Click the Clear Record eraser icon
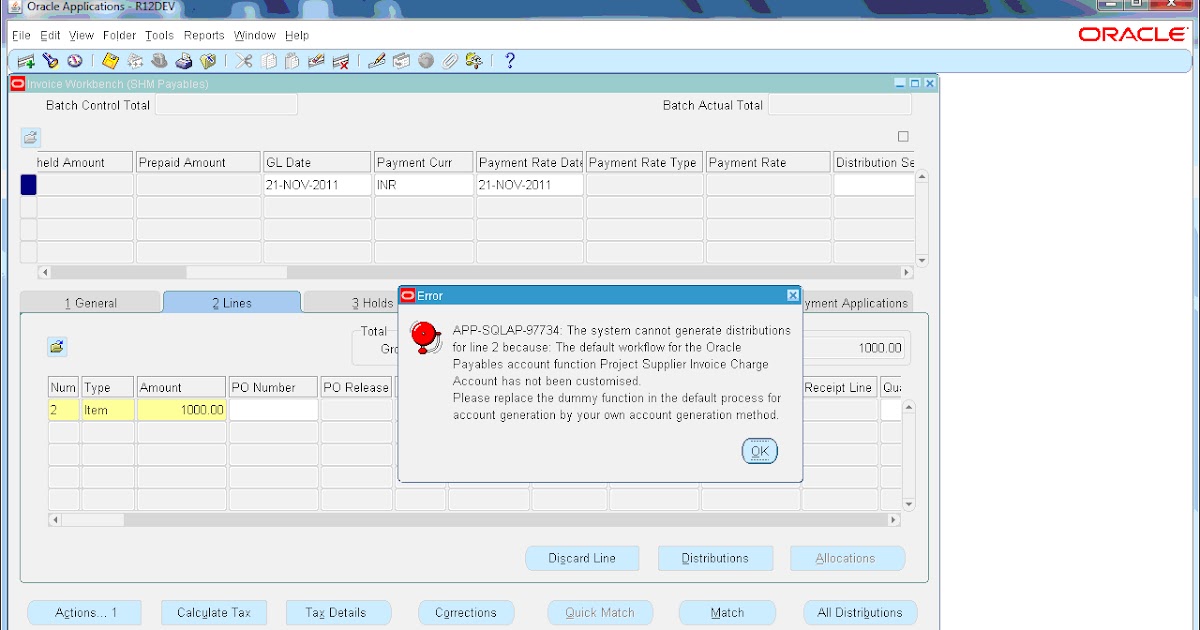 [x=316, y=61]
